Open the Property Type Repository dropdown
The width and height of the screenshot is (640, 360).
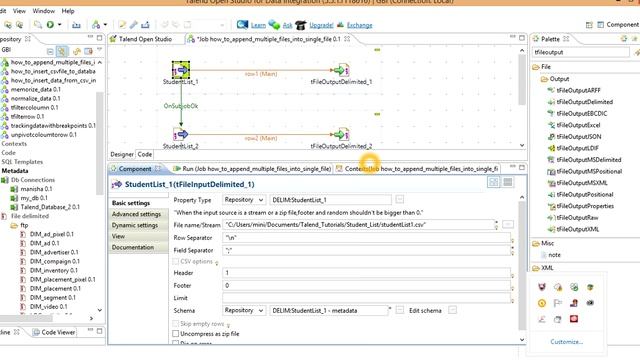[244, 200]
